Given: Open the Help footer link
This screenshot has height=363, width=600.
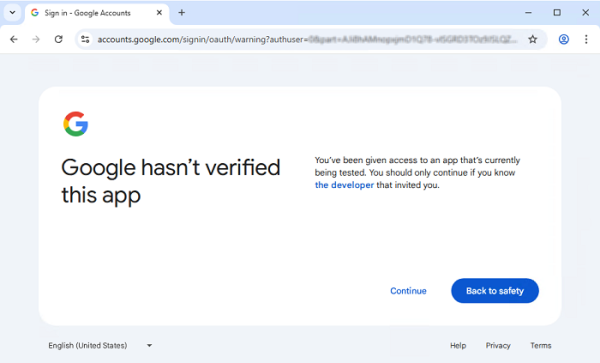Looking at the screenshot, I should [x=458, y=345].
